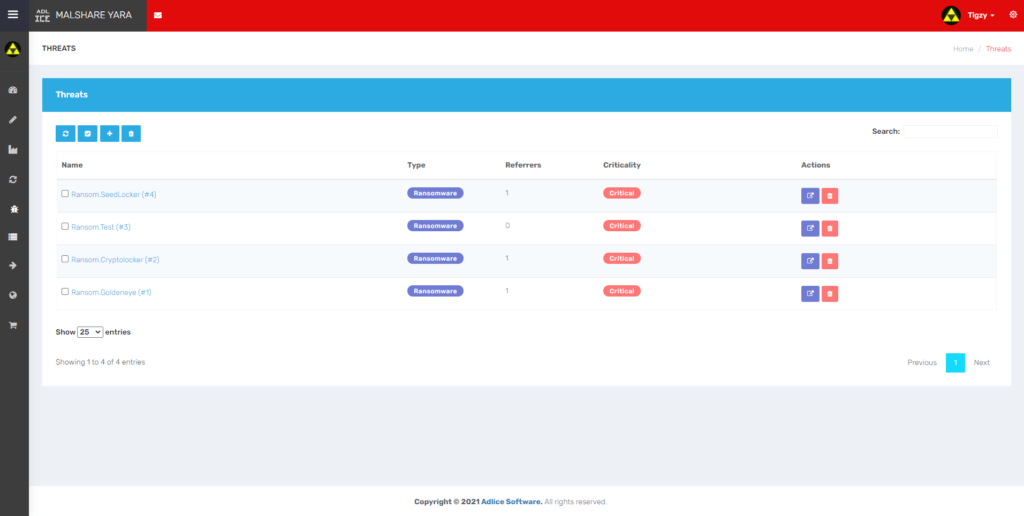This screenshot has height=516, width=1024.
Task: Click the refresh button above the table
Action: (65, 133)
